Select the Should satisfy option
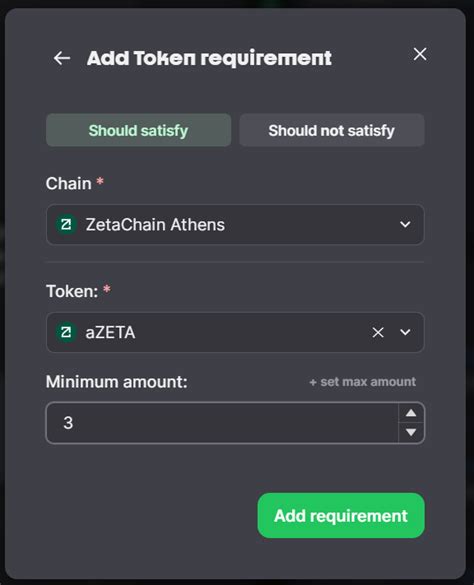 pyautogui.click(x=138, y=130)
